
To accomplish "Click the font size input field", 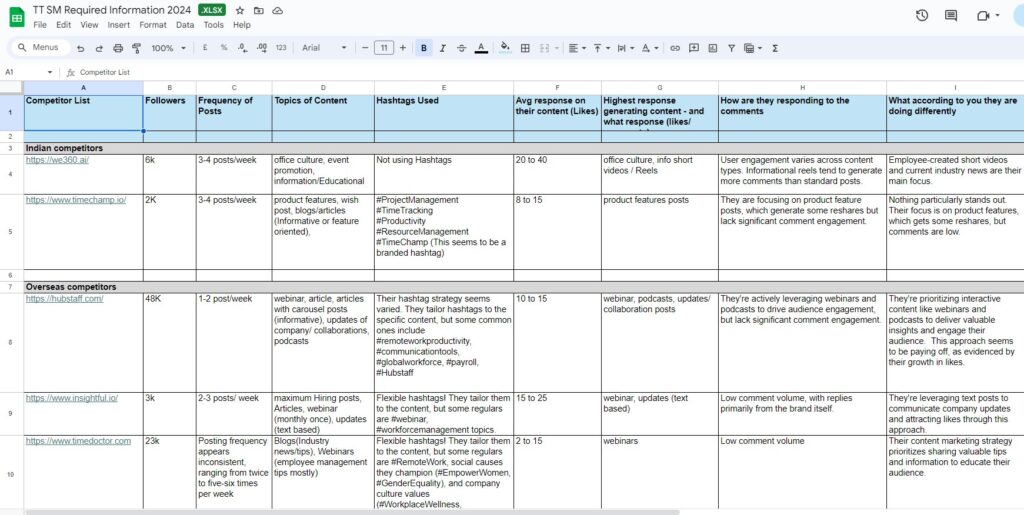I will (384, 48).
